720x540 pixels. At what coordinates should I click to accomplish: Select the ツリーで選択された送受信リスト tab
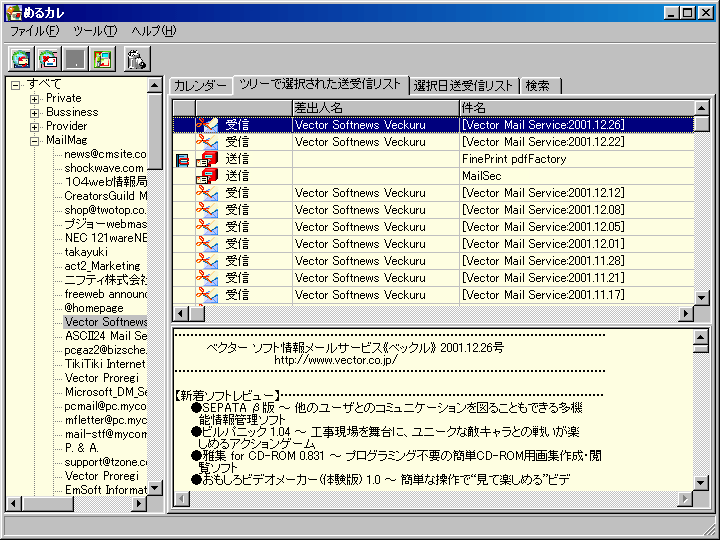point(321,84)
